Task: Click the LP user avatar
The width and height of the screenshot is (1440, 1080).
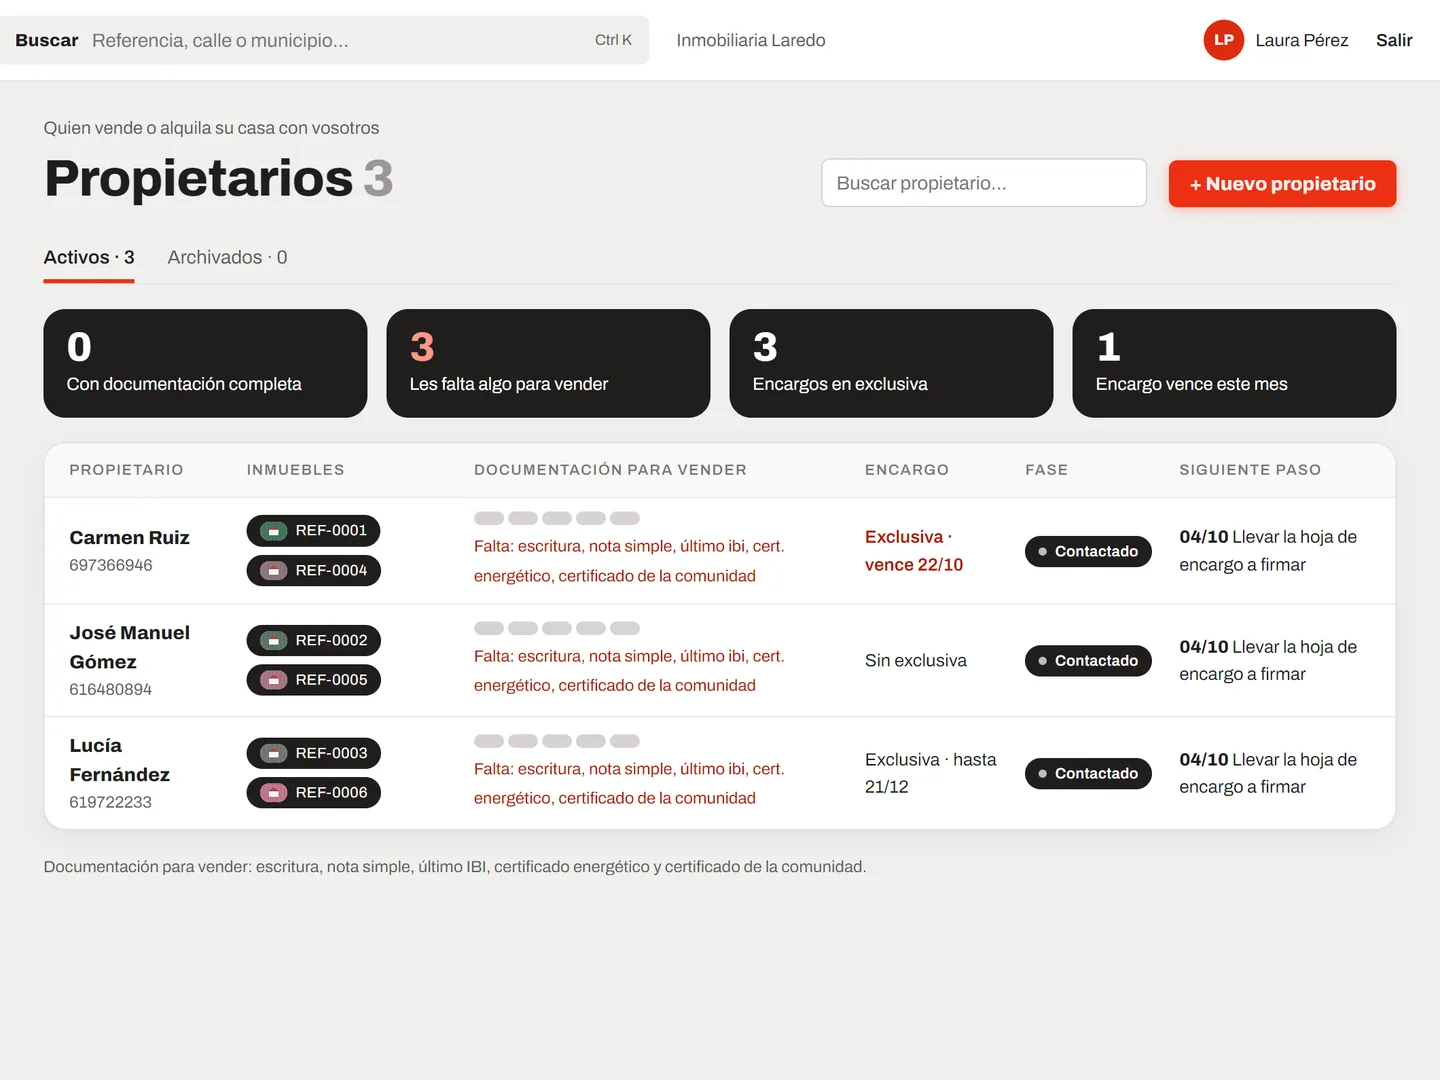Action: [1223, 40]
